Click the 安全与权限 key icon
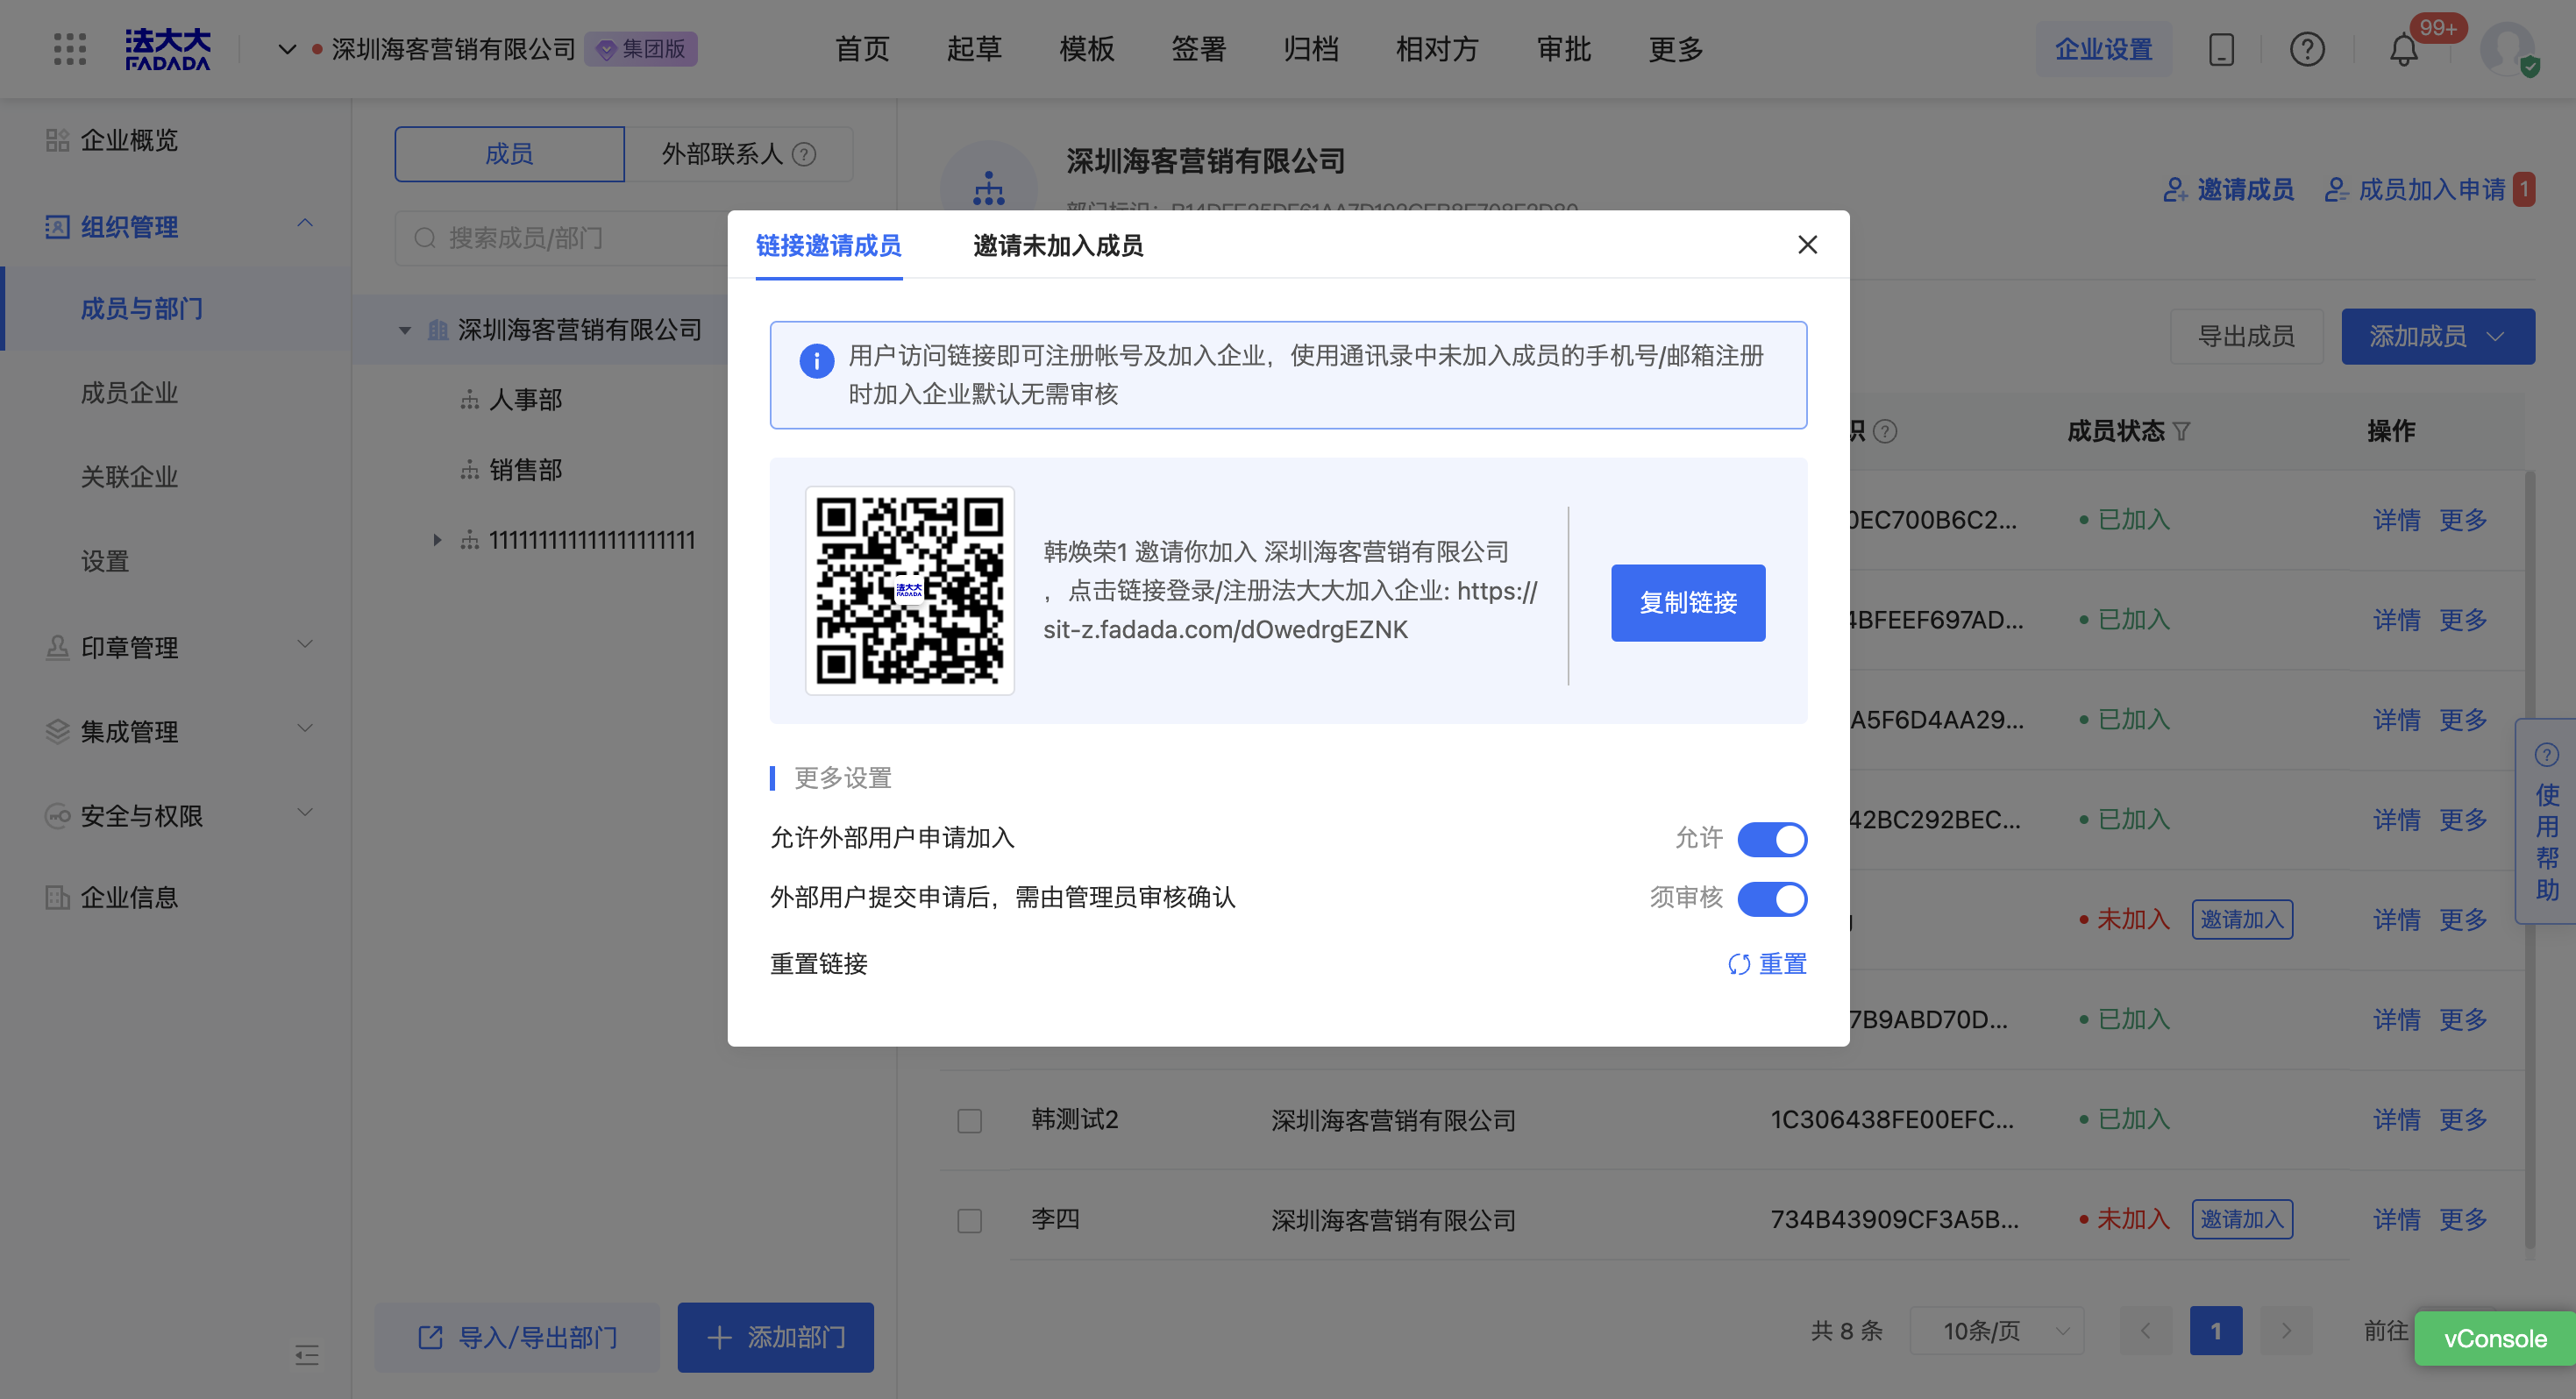Image resolution: width=2576 pixels, height=1399 pixels. click(57, 816)
